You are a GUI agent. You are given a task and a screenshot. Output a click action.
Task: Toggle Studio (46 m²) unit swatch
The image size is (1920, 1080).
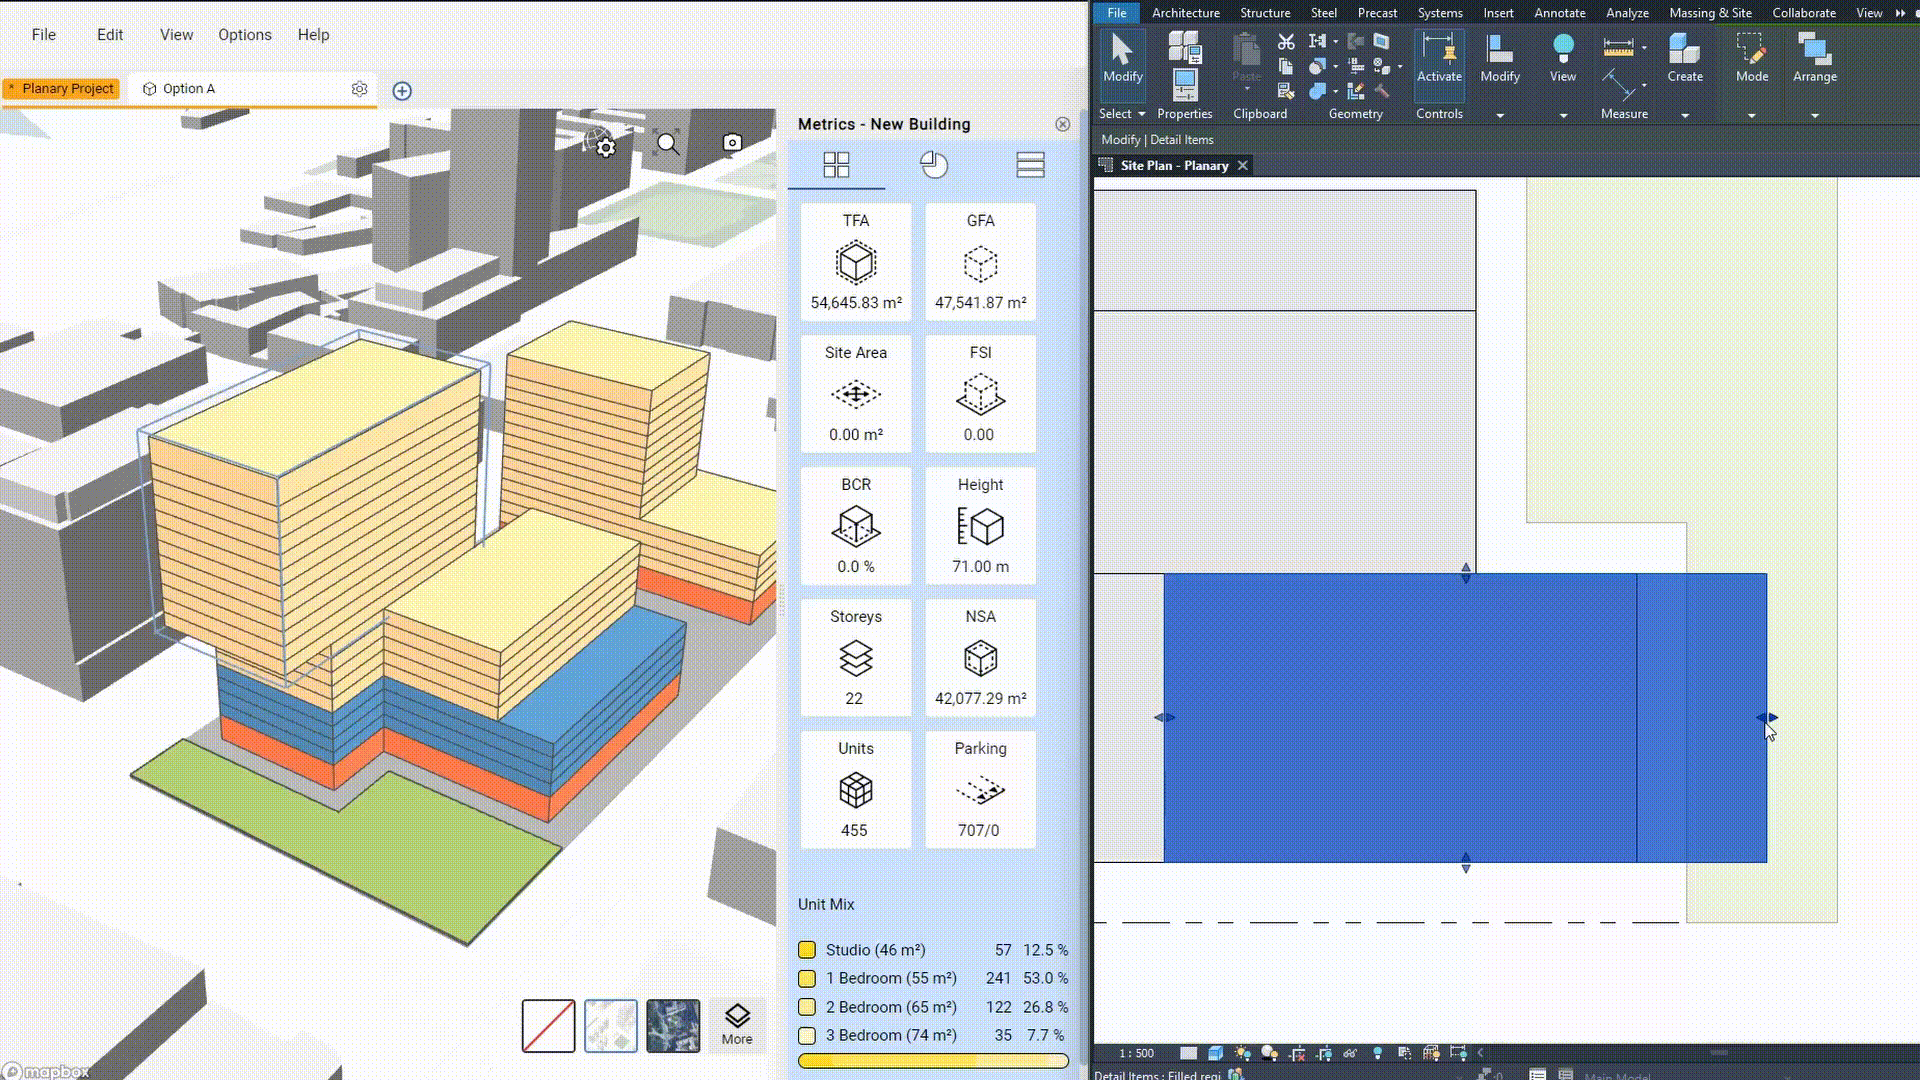tap(807, 950)
